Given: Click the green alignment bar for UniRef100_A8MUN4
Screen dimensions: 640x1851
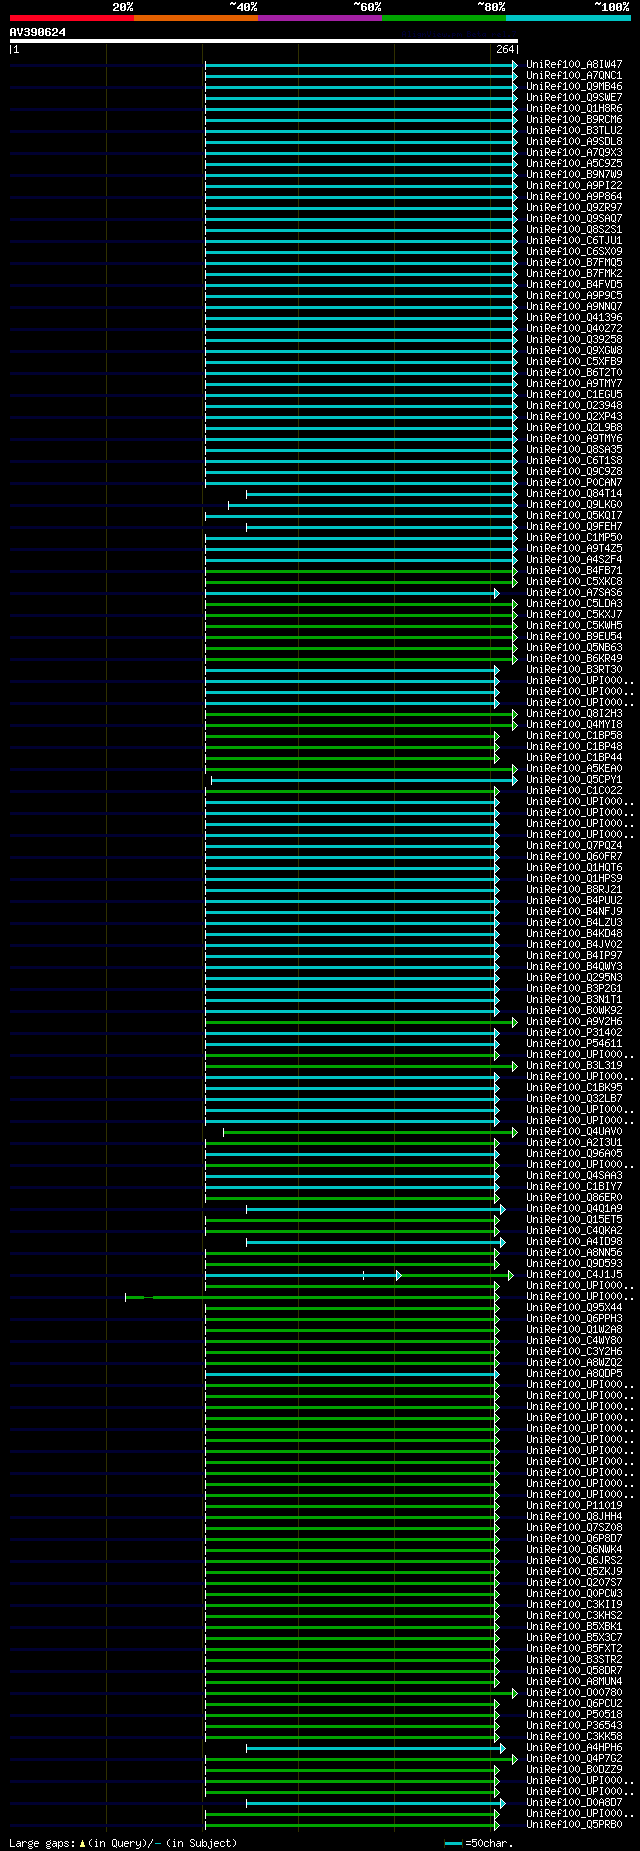Looking at the screenshot, I should (x=351, y=1682).
